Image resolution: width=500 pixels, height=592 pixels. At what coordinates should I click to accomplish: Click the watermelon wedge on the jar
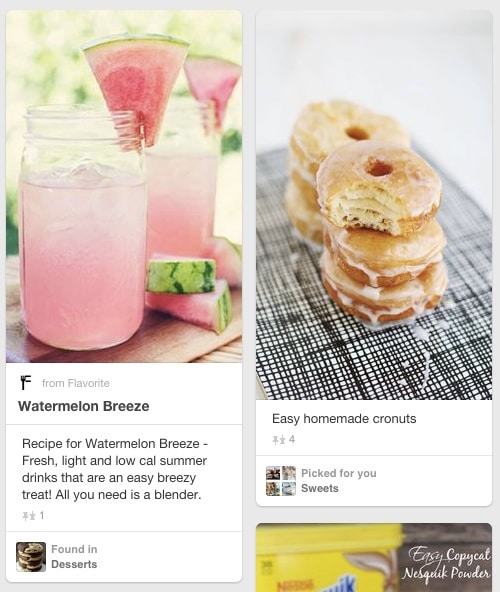[x=136, y=83]
